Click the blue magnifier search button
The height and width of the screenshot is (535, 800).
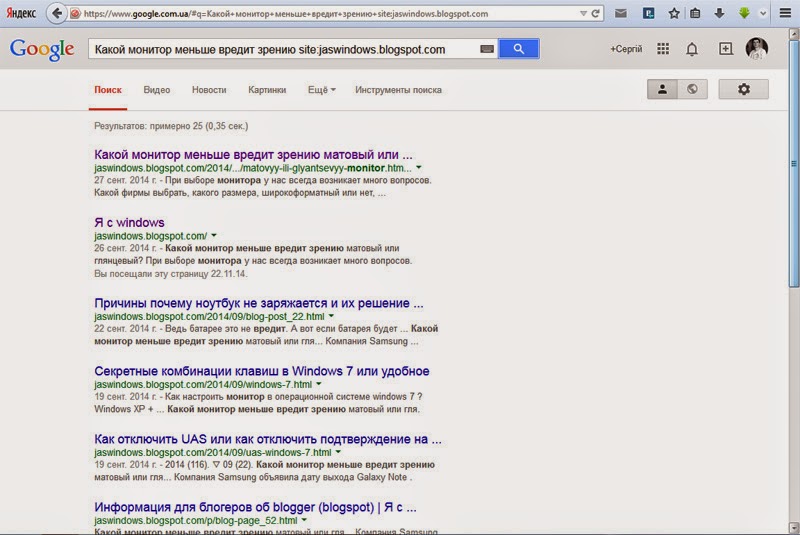pyautogui.click(x=518, y=49)
